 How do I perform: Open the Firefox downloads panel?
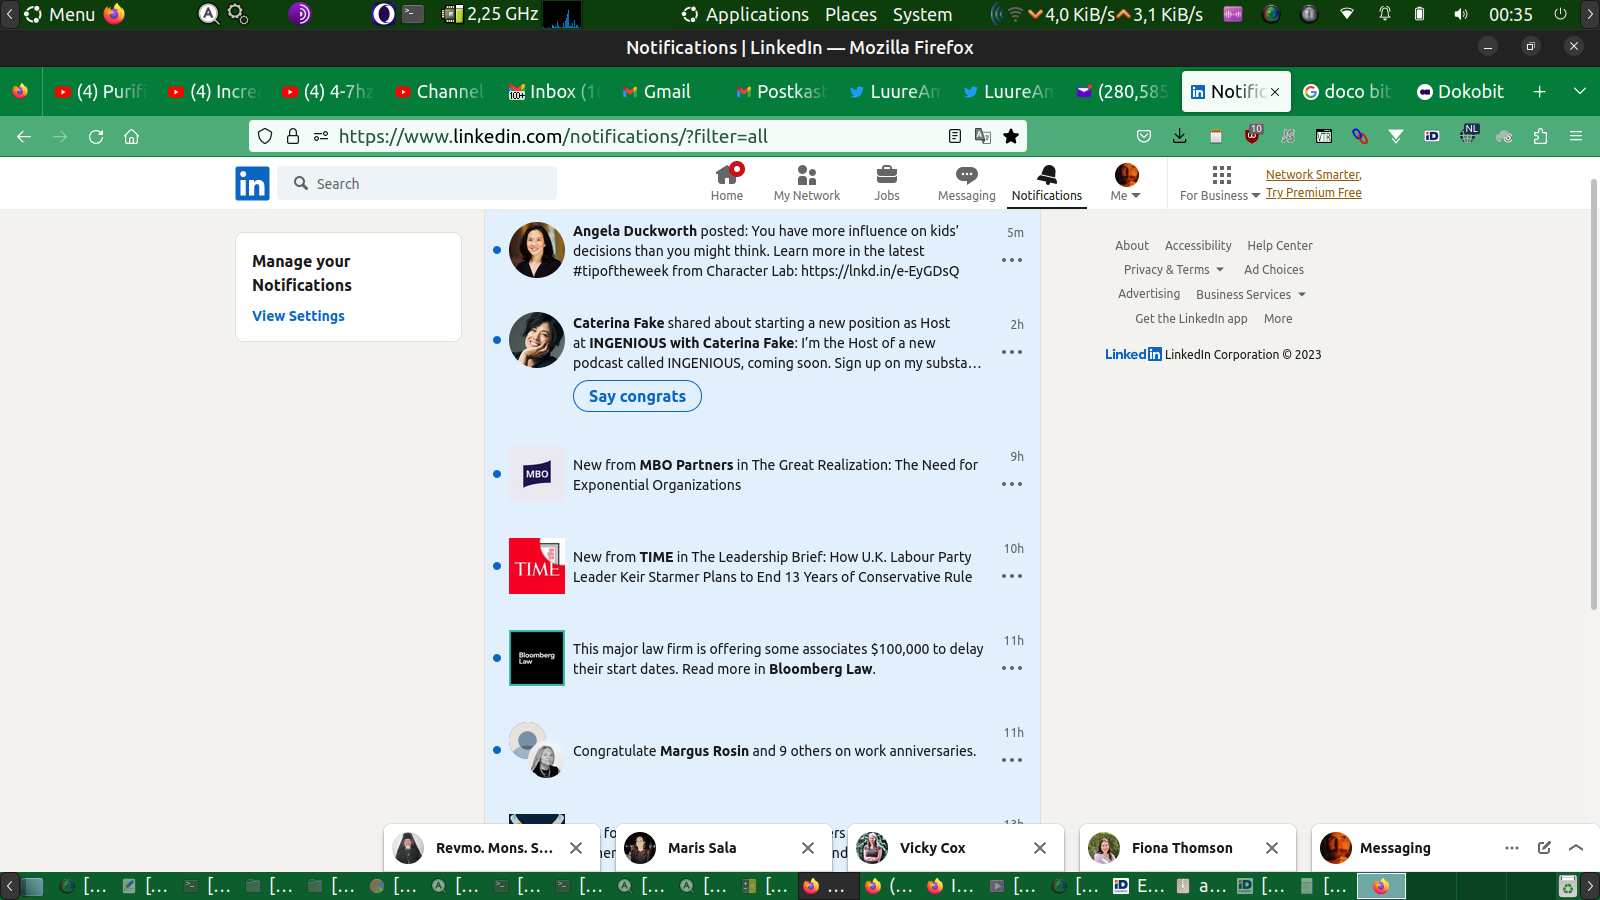(1180, 136)
